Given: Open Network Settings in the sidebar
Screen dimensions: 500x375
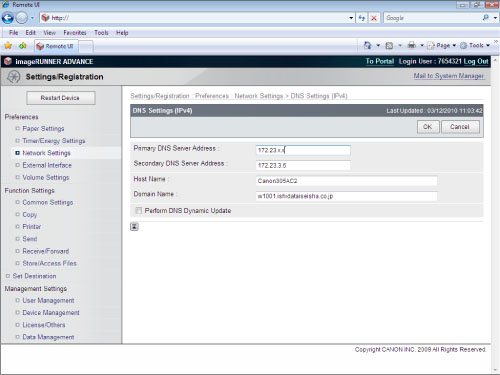Looking at the screenshot, I should tap(46, 153).
